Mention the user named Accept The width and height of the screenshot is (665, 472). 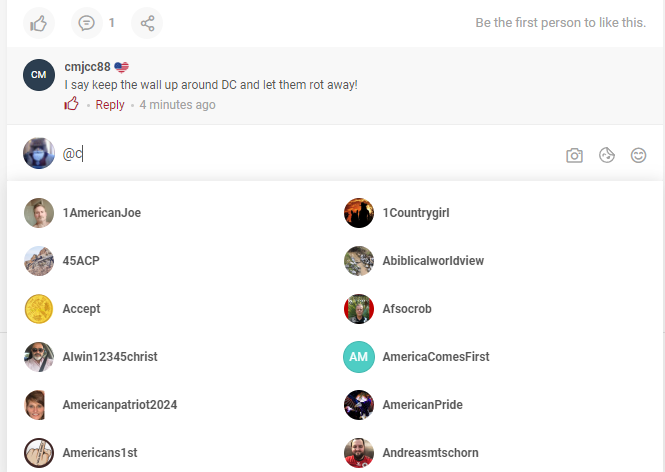click(172, 309)
